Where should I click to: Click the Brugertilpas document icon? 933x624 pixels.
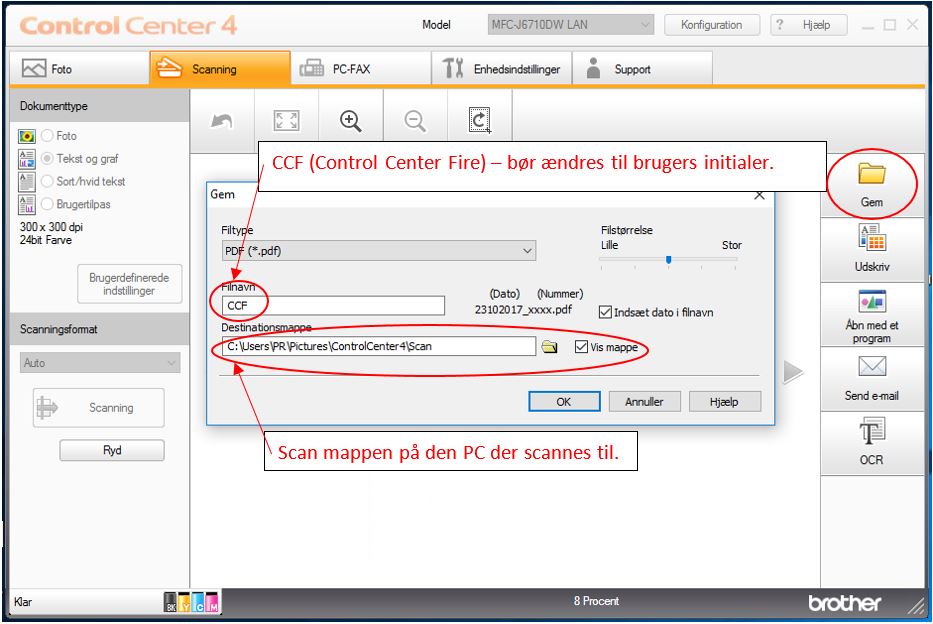click(x=26, y=204)
